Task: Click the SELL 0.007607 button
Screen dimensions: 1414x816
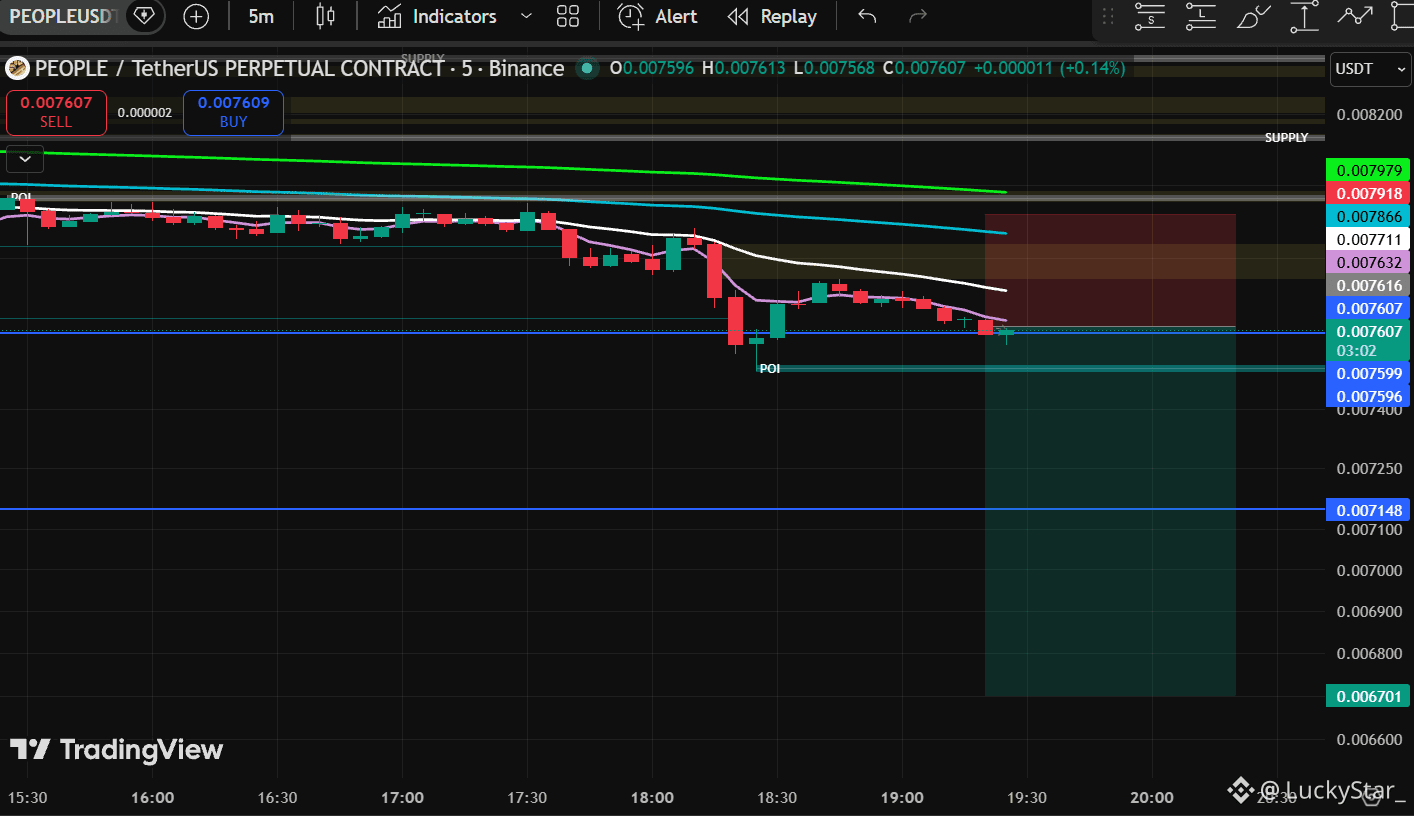Action: point(56,112)
